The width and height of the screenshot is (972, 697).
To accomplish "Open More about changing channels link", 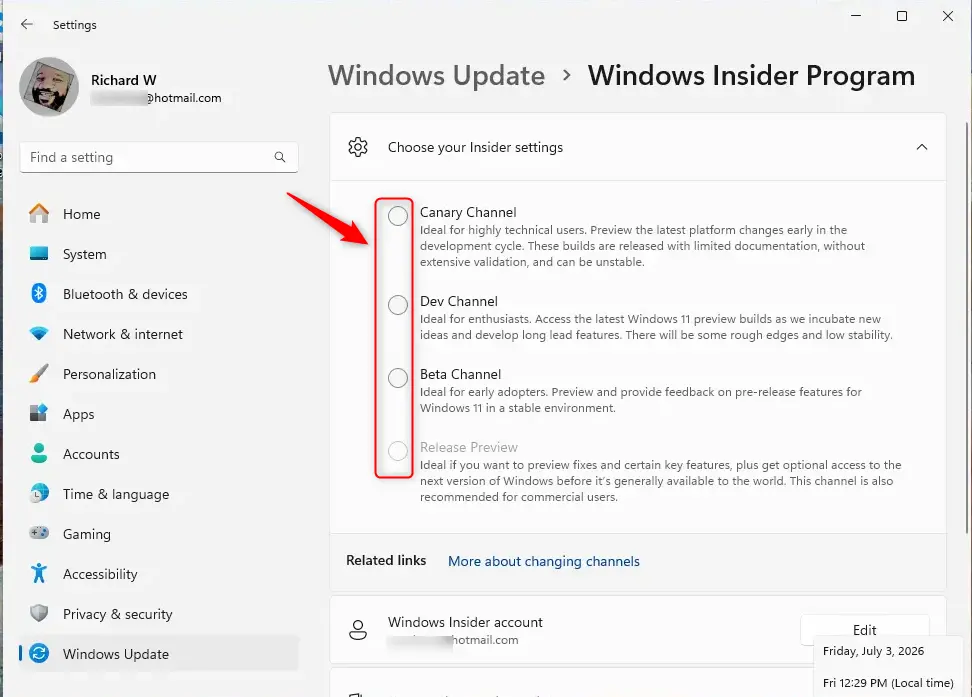I will tap(544, 561).
